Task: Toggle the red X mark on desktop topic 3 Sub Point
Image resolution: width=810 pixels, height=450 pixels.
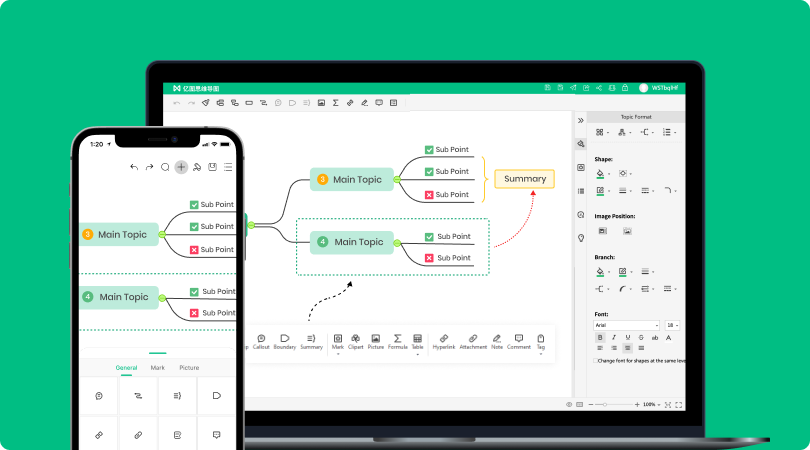Action: pos(429,195)
